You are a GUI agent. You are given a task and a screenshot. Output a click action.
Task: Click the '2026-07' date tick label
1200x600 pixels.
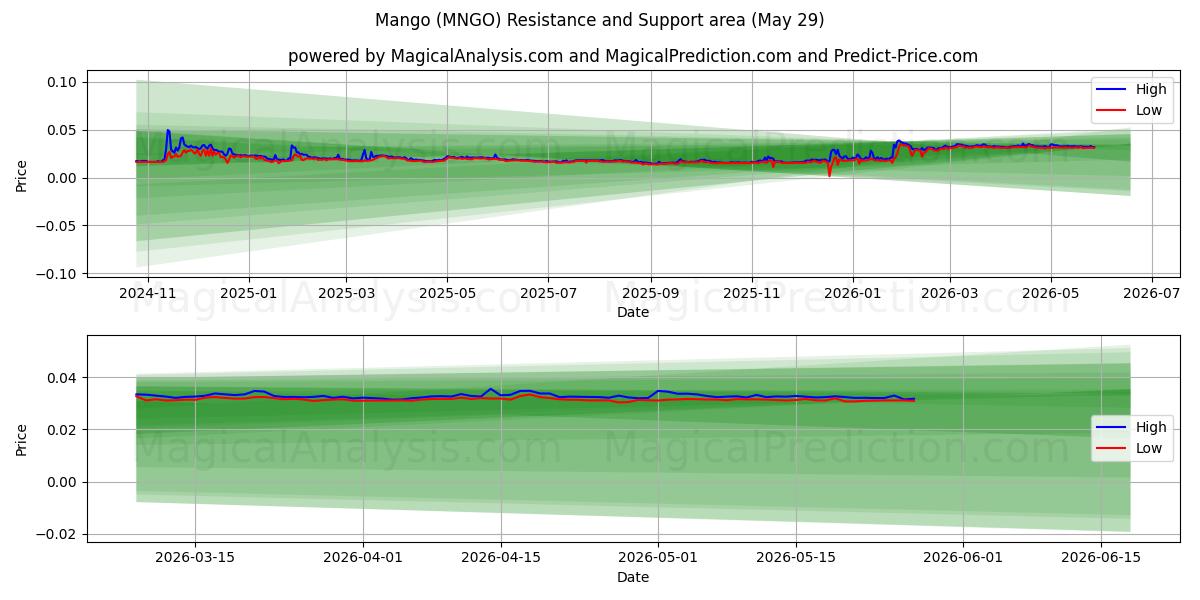click(x=1152, y=293)
